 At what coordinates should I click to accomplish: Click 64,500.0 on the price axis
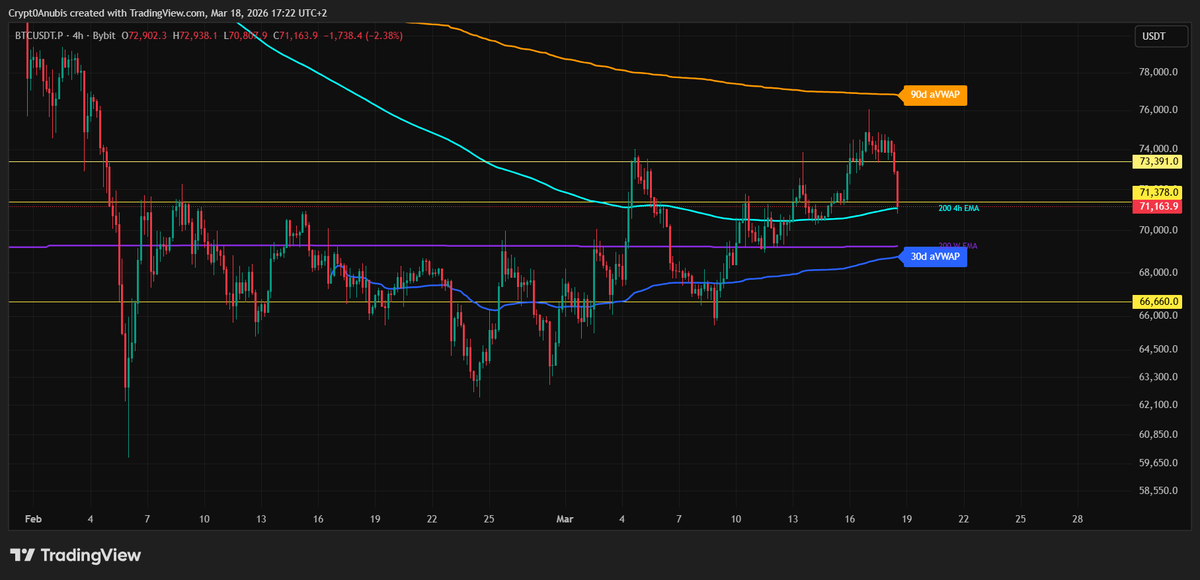click(x=1158, y=349)
